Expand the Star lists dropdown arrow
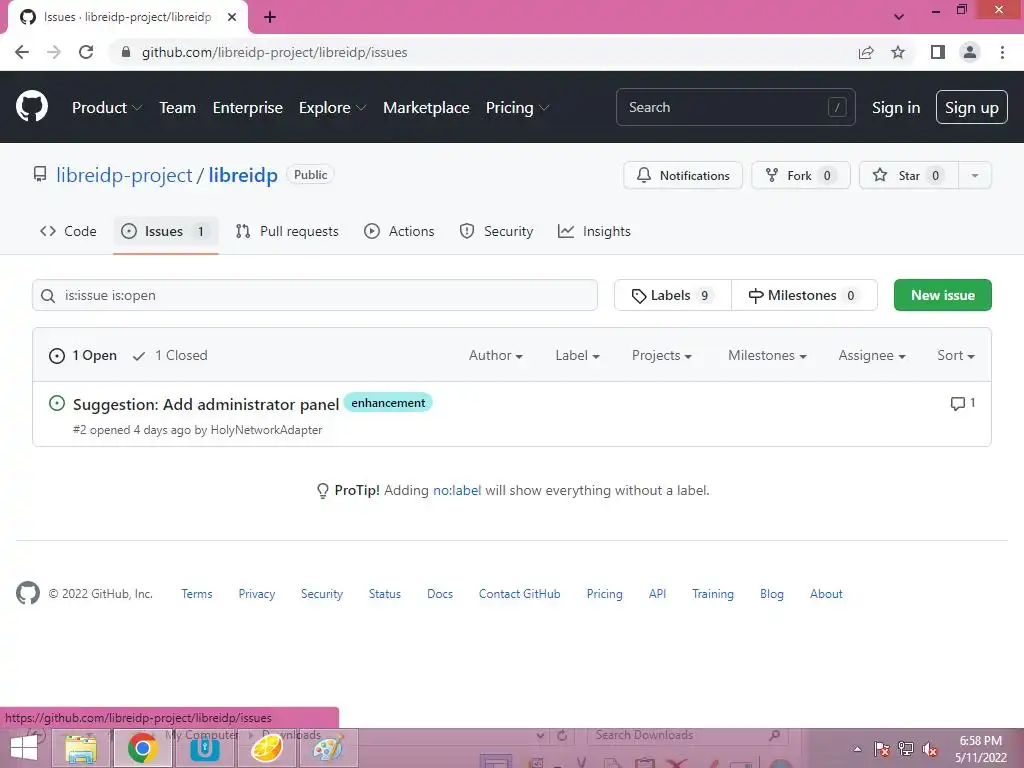 [x=974, y=176]
